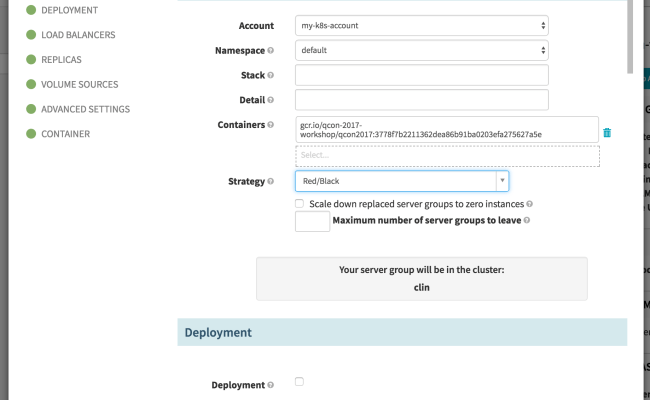Open the Namespace dropdown
Viewport: 650px width, 400px height.
(x=422, y=50)
